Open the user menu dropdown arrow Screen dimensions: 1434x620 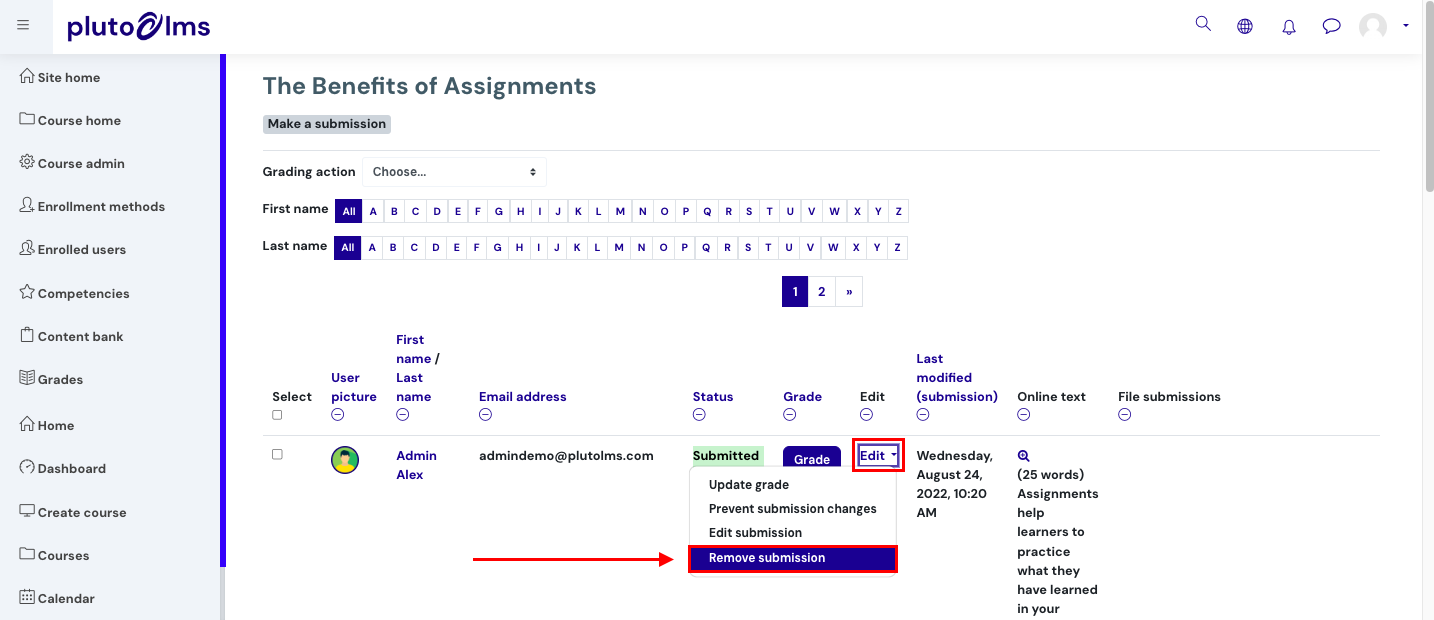[1406, 26]
